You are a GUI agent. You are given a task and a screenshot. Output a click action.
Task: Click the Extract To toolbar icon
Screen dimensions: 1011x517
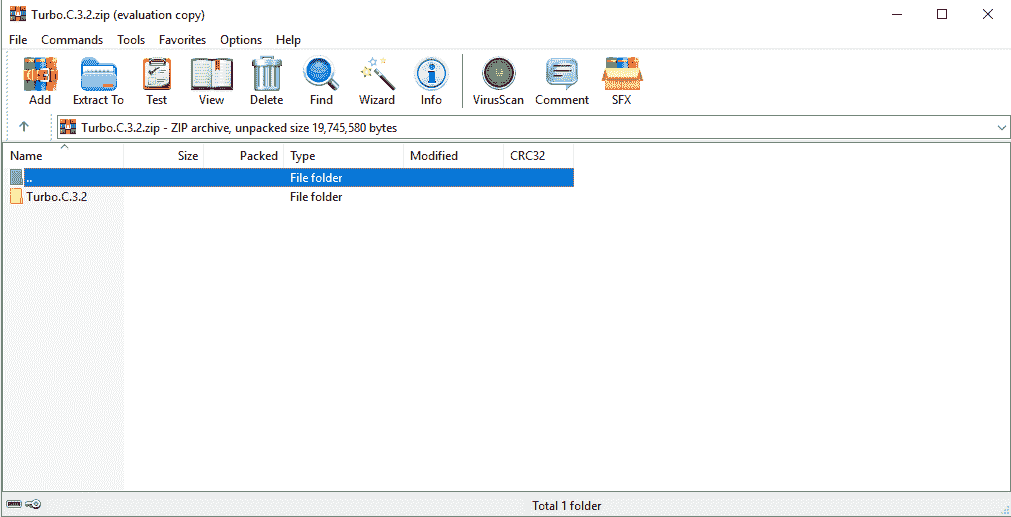coord(98,81)
